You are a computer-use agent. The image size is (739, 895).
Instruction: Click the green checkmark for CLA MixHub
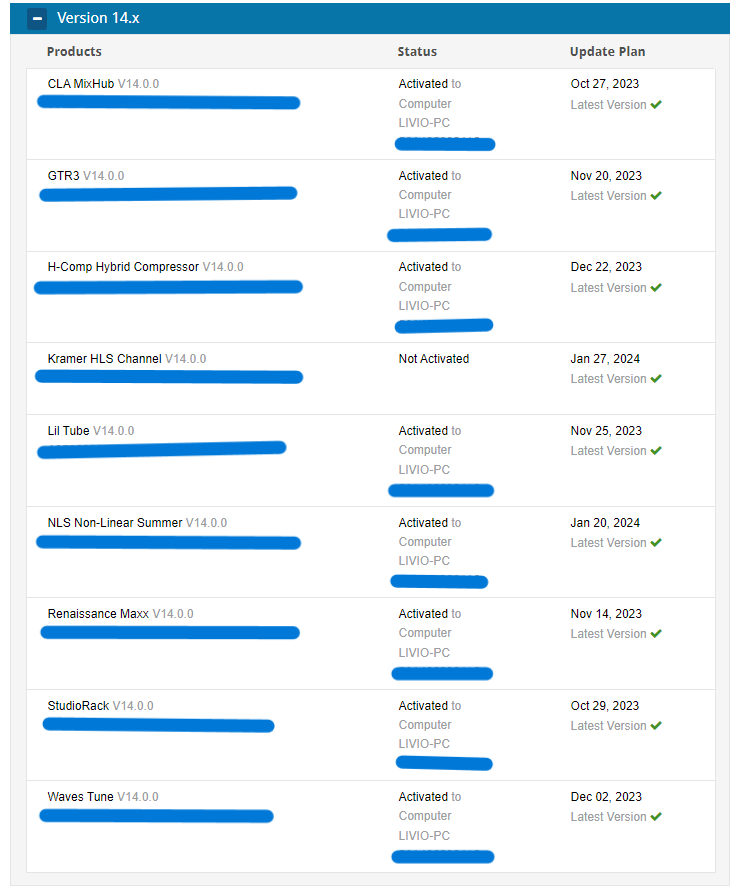pyautogui.click(x=656, y=104)
